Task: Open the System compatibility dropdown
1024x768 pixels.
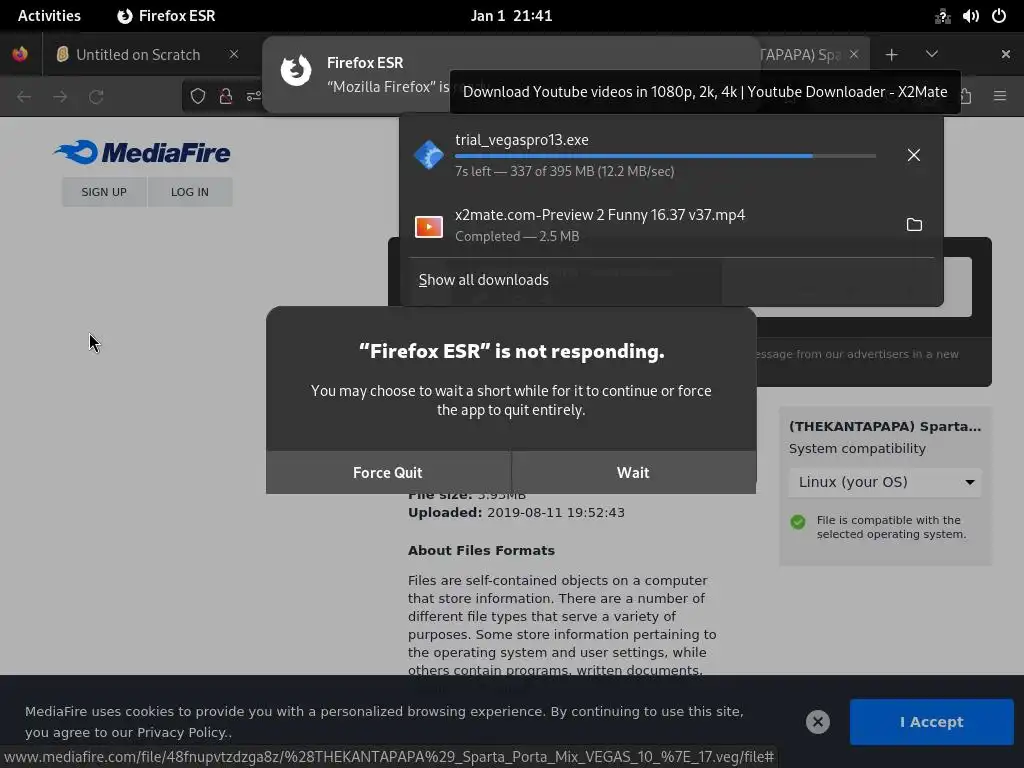Action: tap(885, 482)
